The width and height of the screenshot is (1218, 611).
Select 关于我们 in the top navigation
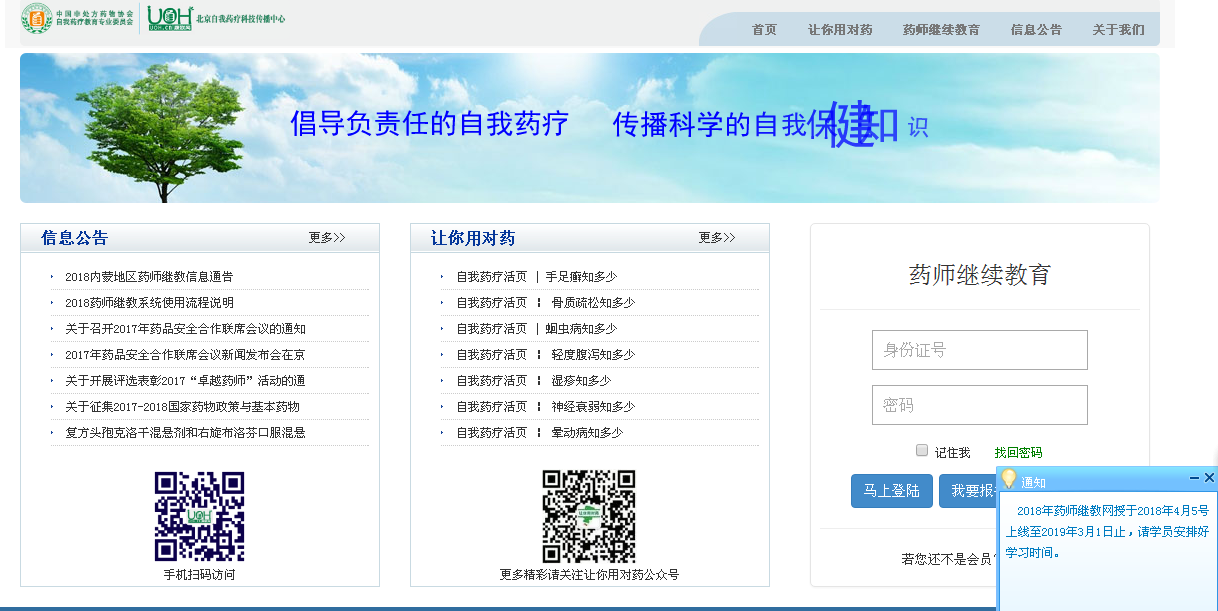click(x=1118, y=30)
